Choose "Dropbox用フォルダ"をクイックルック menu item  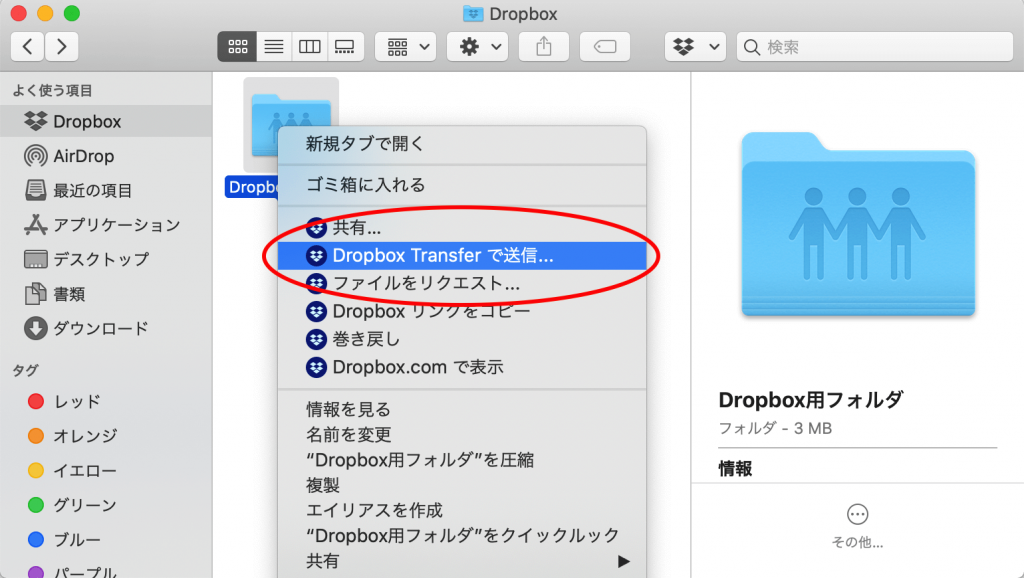[462, 536]
